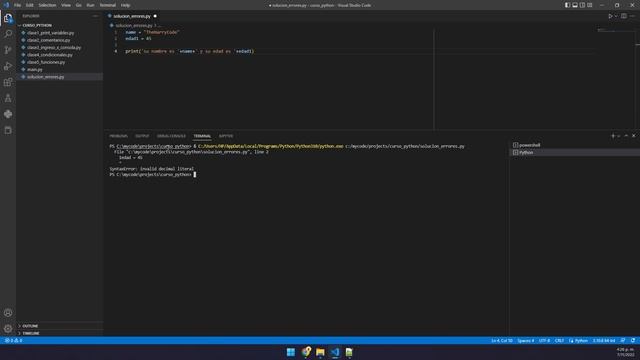Image resolution: width=640 pixels, height=360 pixels.
Task: Toggle the Secondary Side Bar layout icon
Action: 582,5
